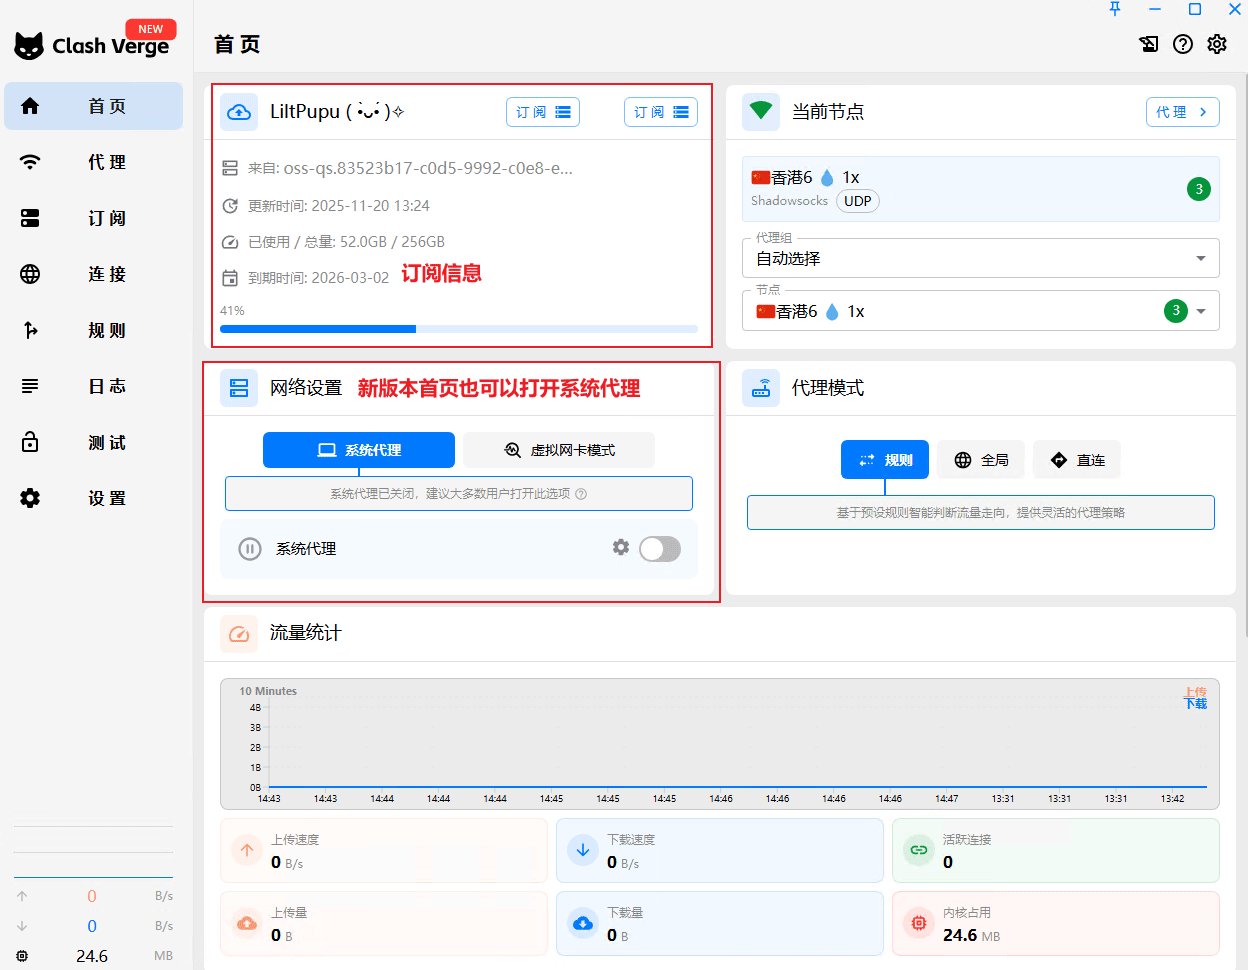Switch to the 虚拟网卡模式 tab
Screen dimensions: 1248x970
559,450
